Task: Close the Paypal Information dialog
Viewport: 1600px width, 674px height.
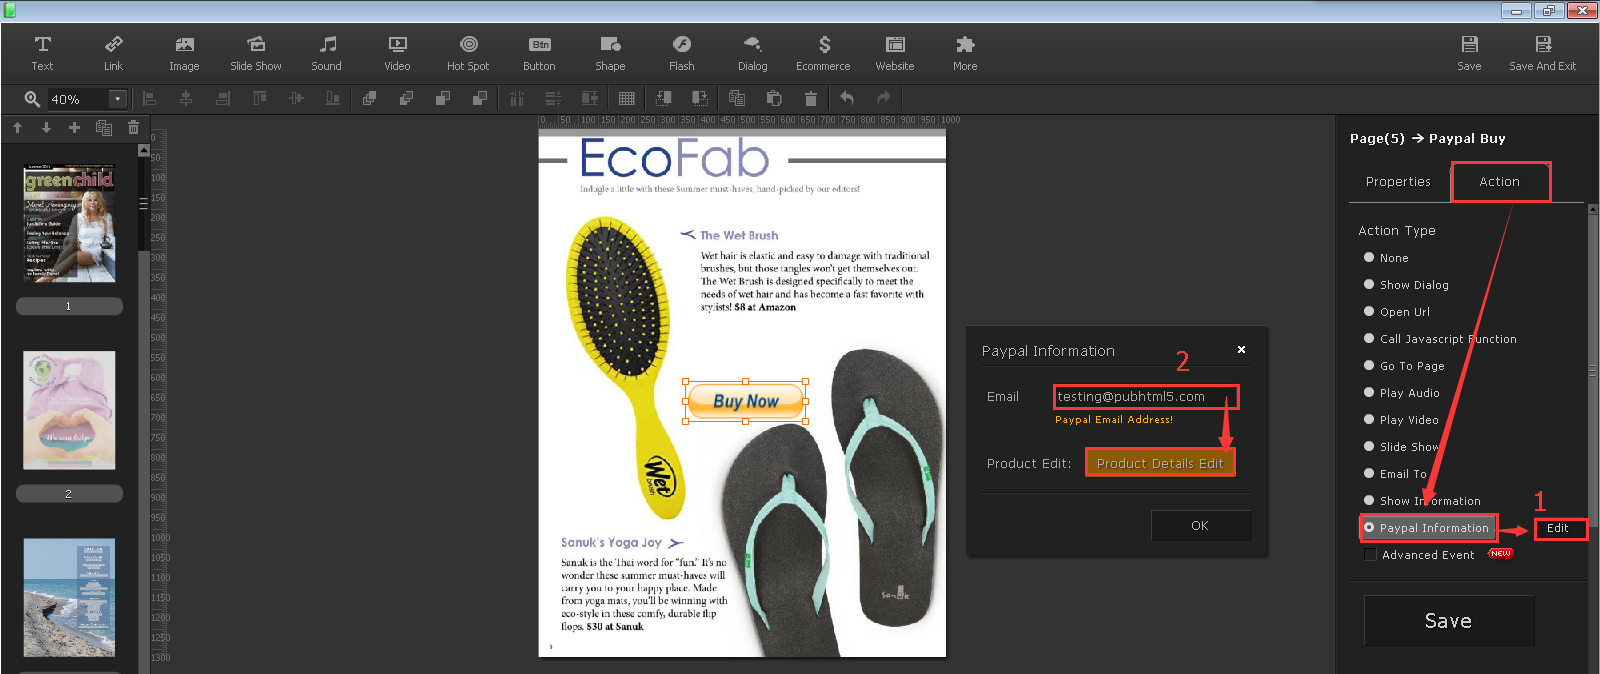Action: tap(1241, 350)
